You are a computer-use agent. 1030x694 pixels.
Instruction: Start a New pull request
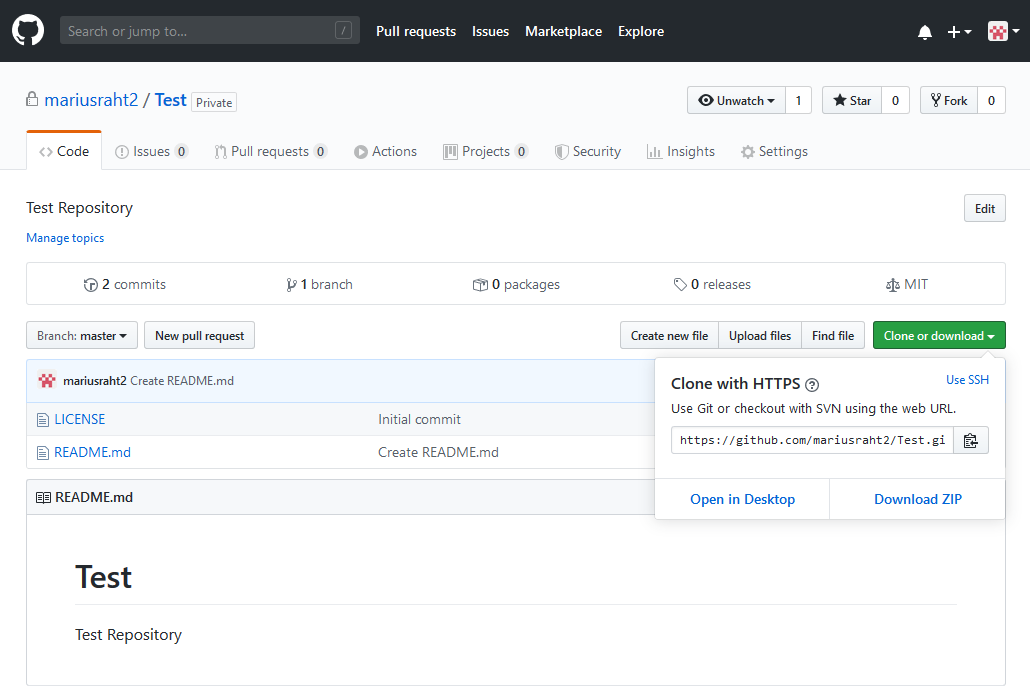click(x=200, y=335)
